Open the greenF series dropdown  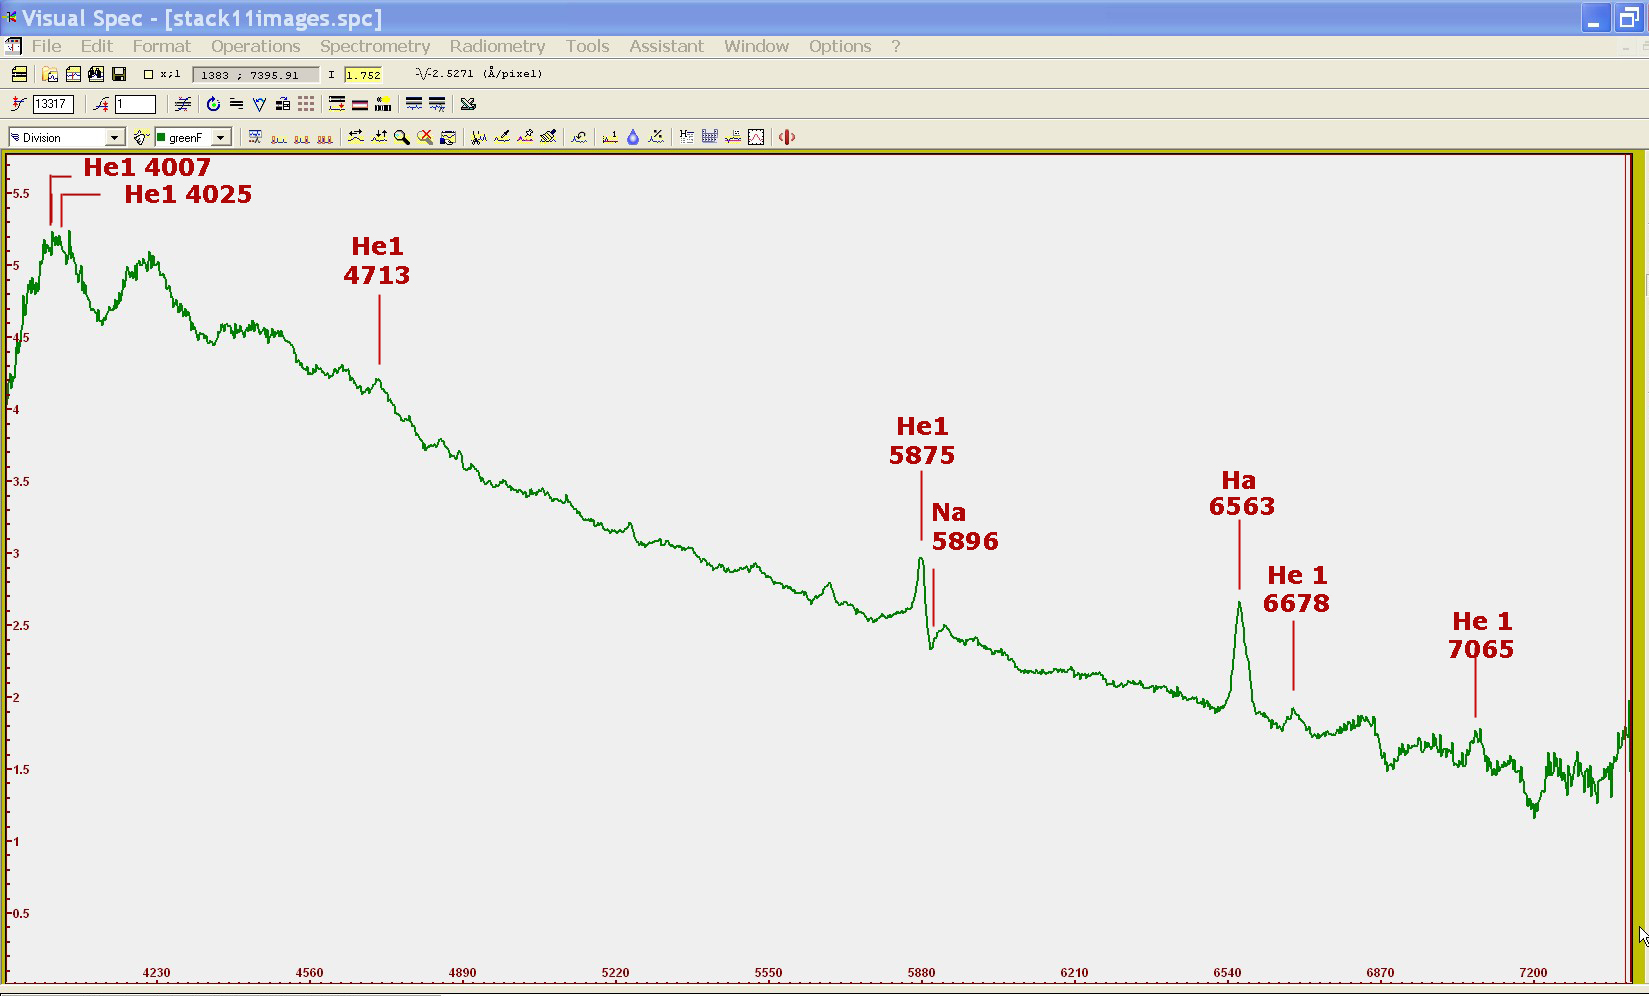click(x=221, y=137)
